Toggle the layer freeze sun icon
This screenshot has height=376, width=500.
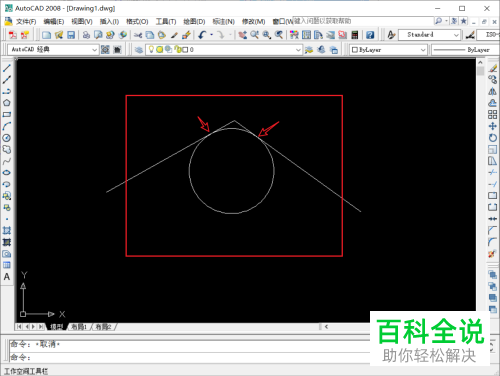(160, 49)
